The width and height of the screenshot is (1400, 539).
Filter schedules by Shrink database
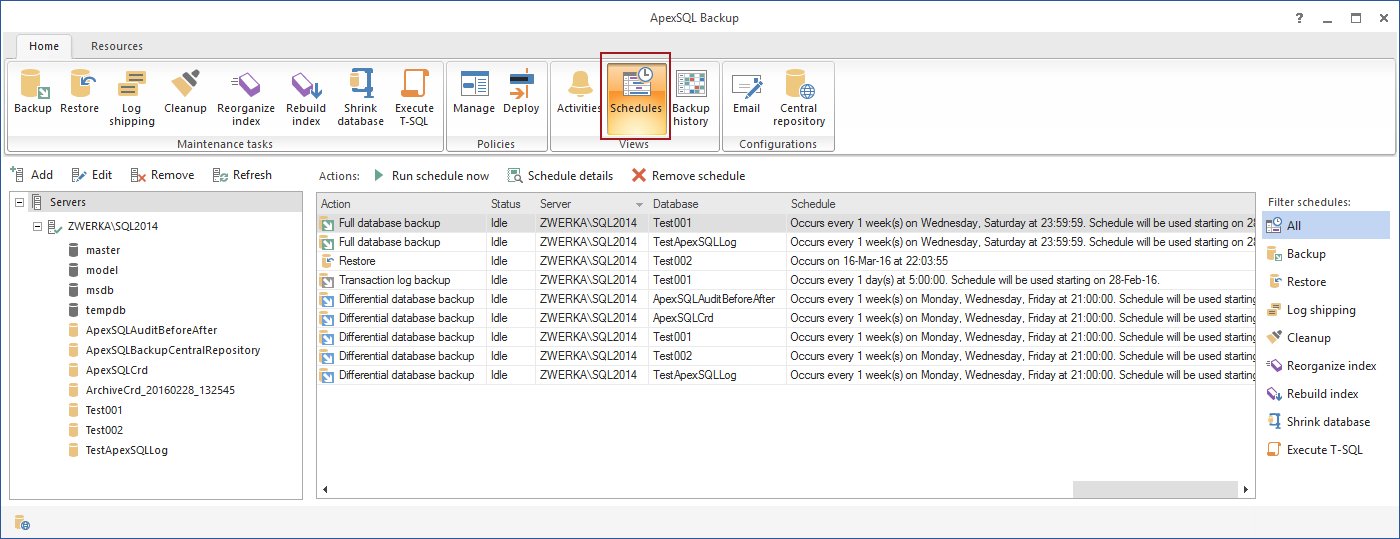click(1326, 422)
